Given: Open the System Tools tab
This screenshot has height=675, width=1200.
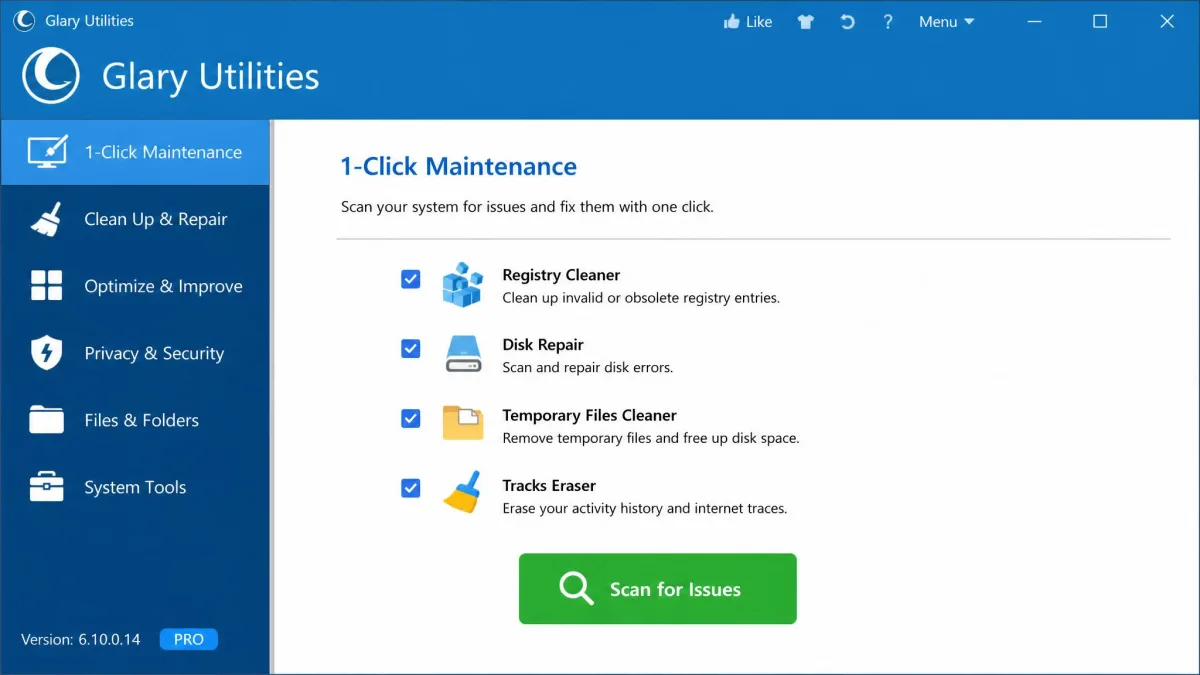Looking at the screenshot, I should pos(135,487).
